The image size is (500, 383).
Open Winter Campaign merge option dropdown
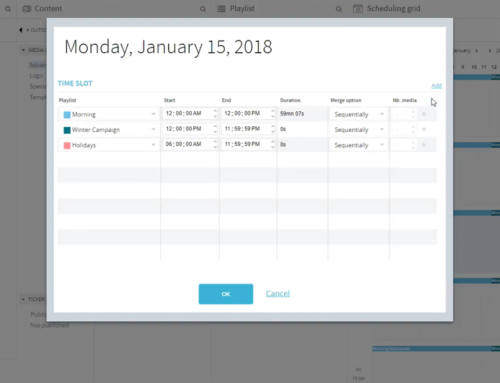358,130
